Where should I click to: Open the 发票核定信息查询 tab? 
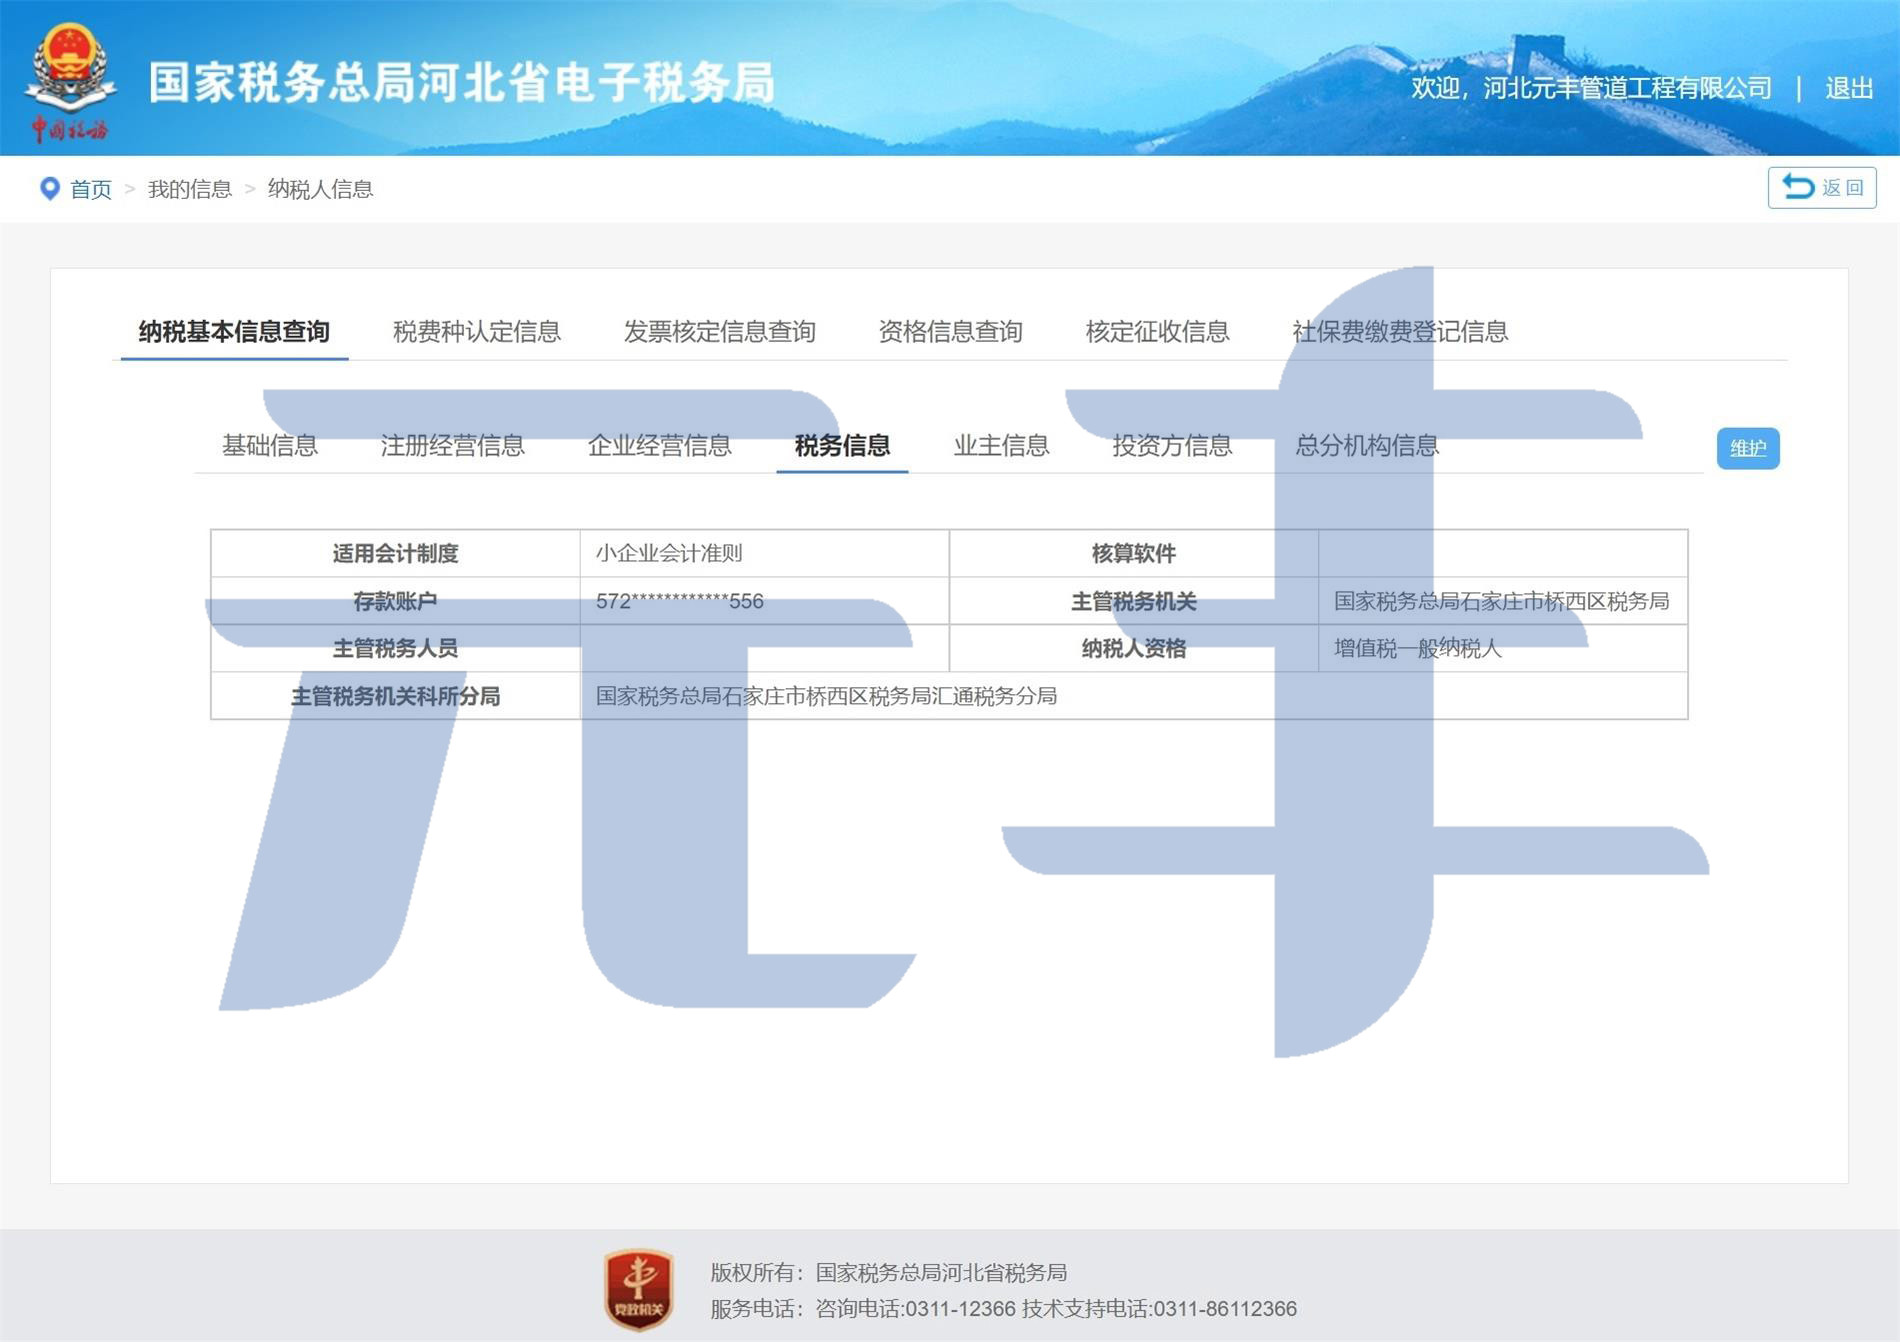pyautogui.click(x=719, y=332)
